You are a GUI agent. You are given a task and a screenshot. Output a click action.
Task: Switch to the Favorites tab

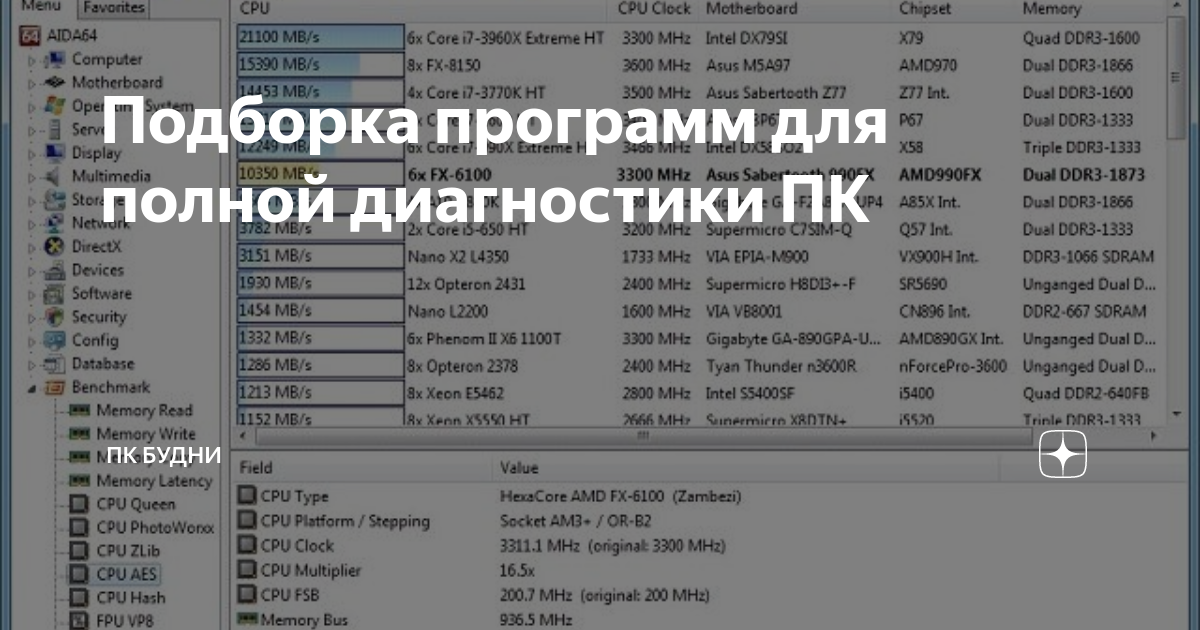click(x=113, y=9)
